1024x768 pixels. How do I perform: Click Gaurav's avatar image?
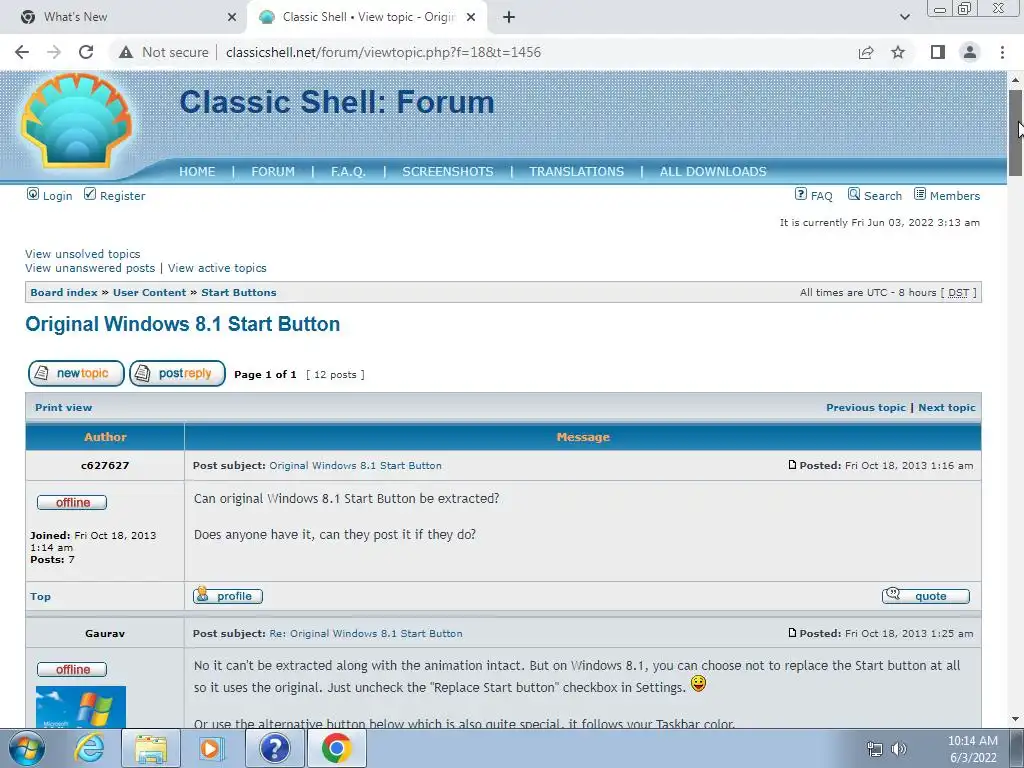pos(81,707)
